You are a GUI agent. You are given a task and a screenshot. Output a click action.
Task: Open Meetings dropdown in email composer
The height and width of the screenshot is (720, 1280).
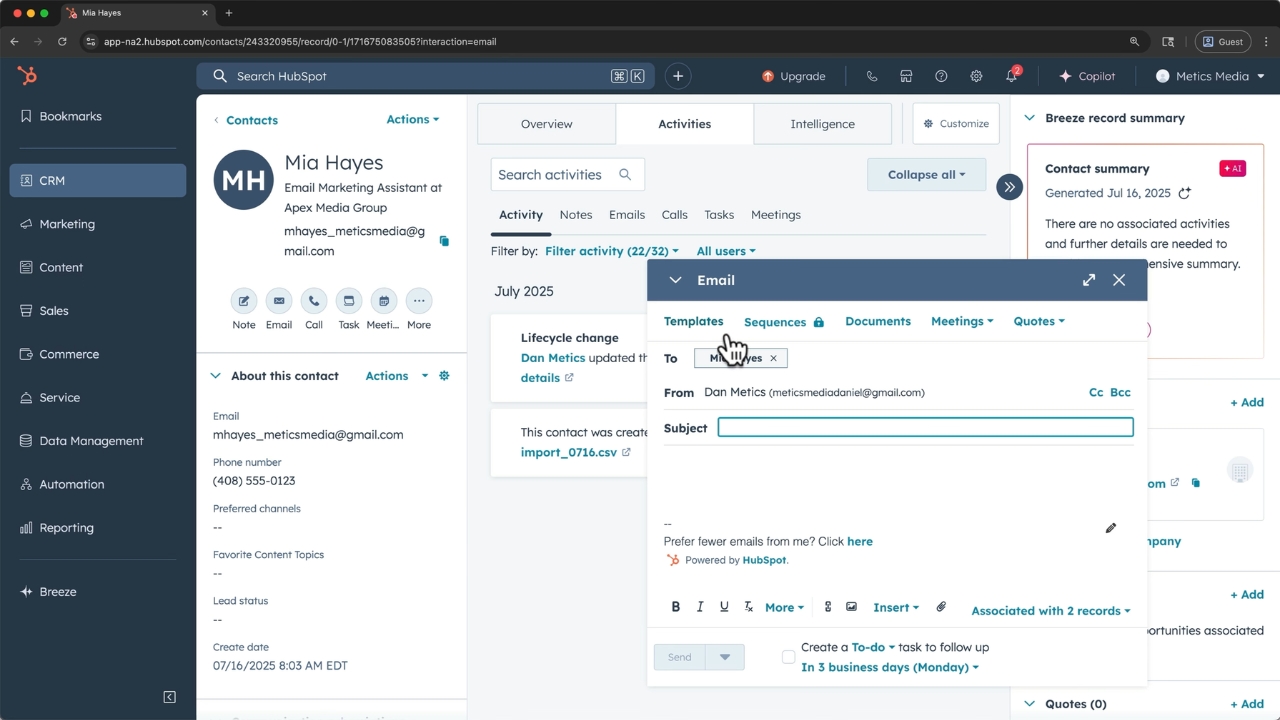click(962, 321)
